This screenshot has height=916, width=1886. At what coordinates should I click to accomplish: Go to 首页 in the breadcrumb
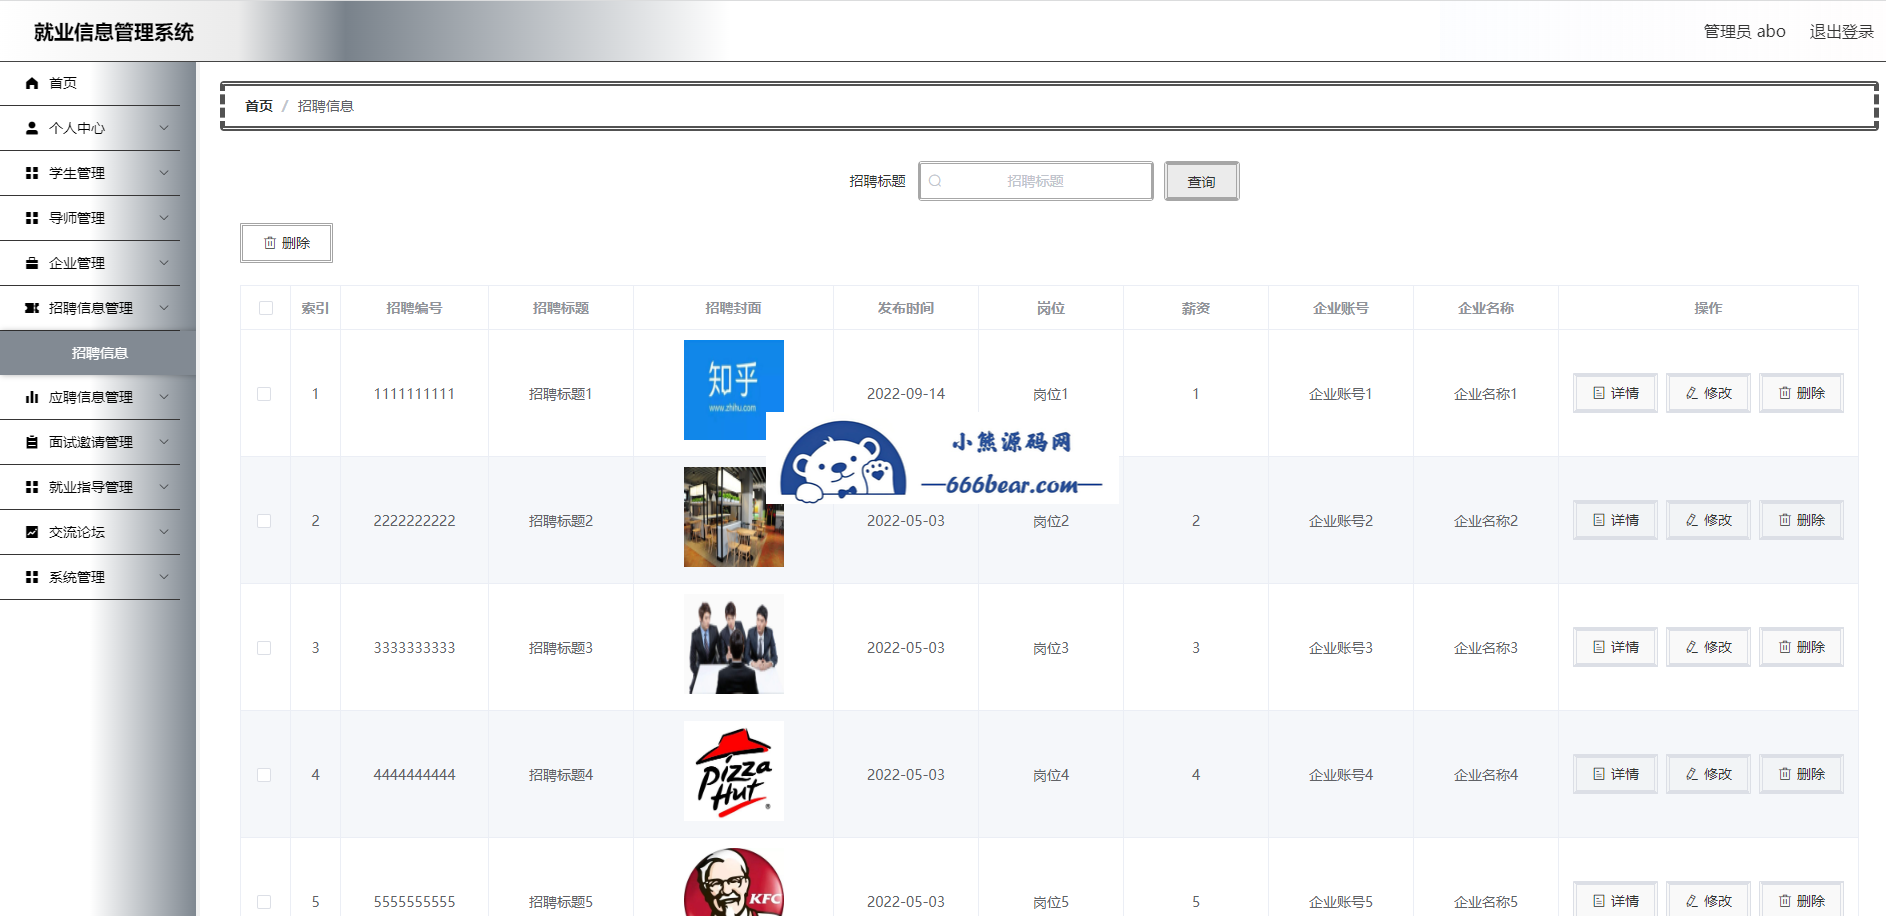coord(259,106)
